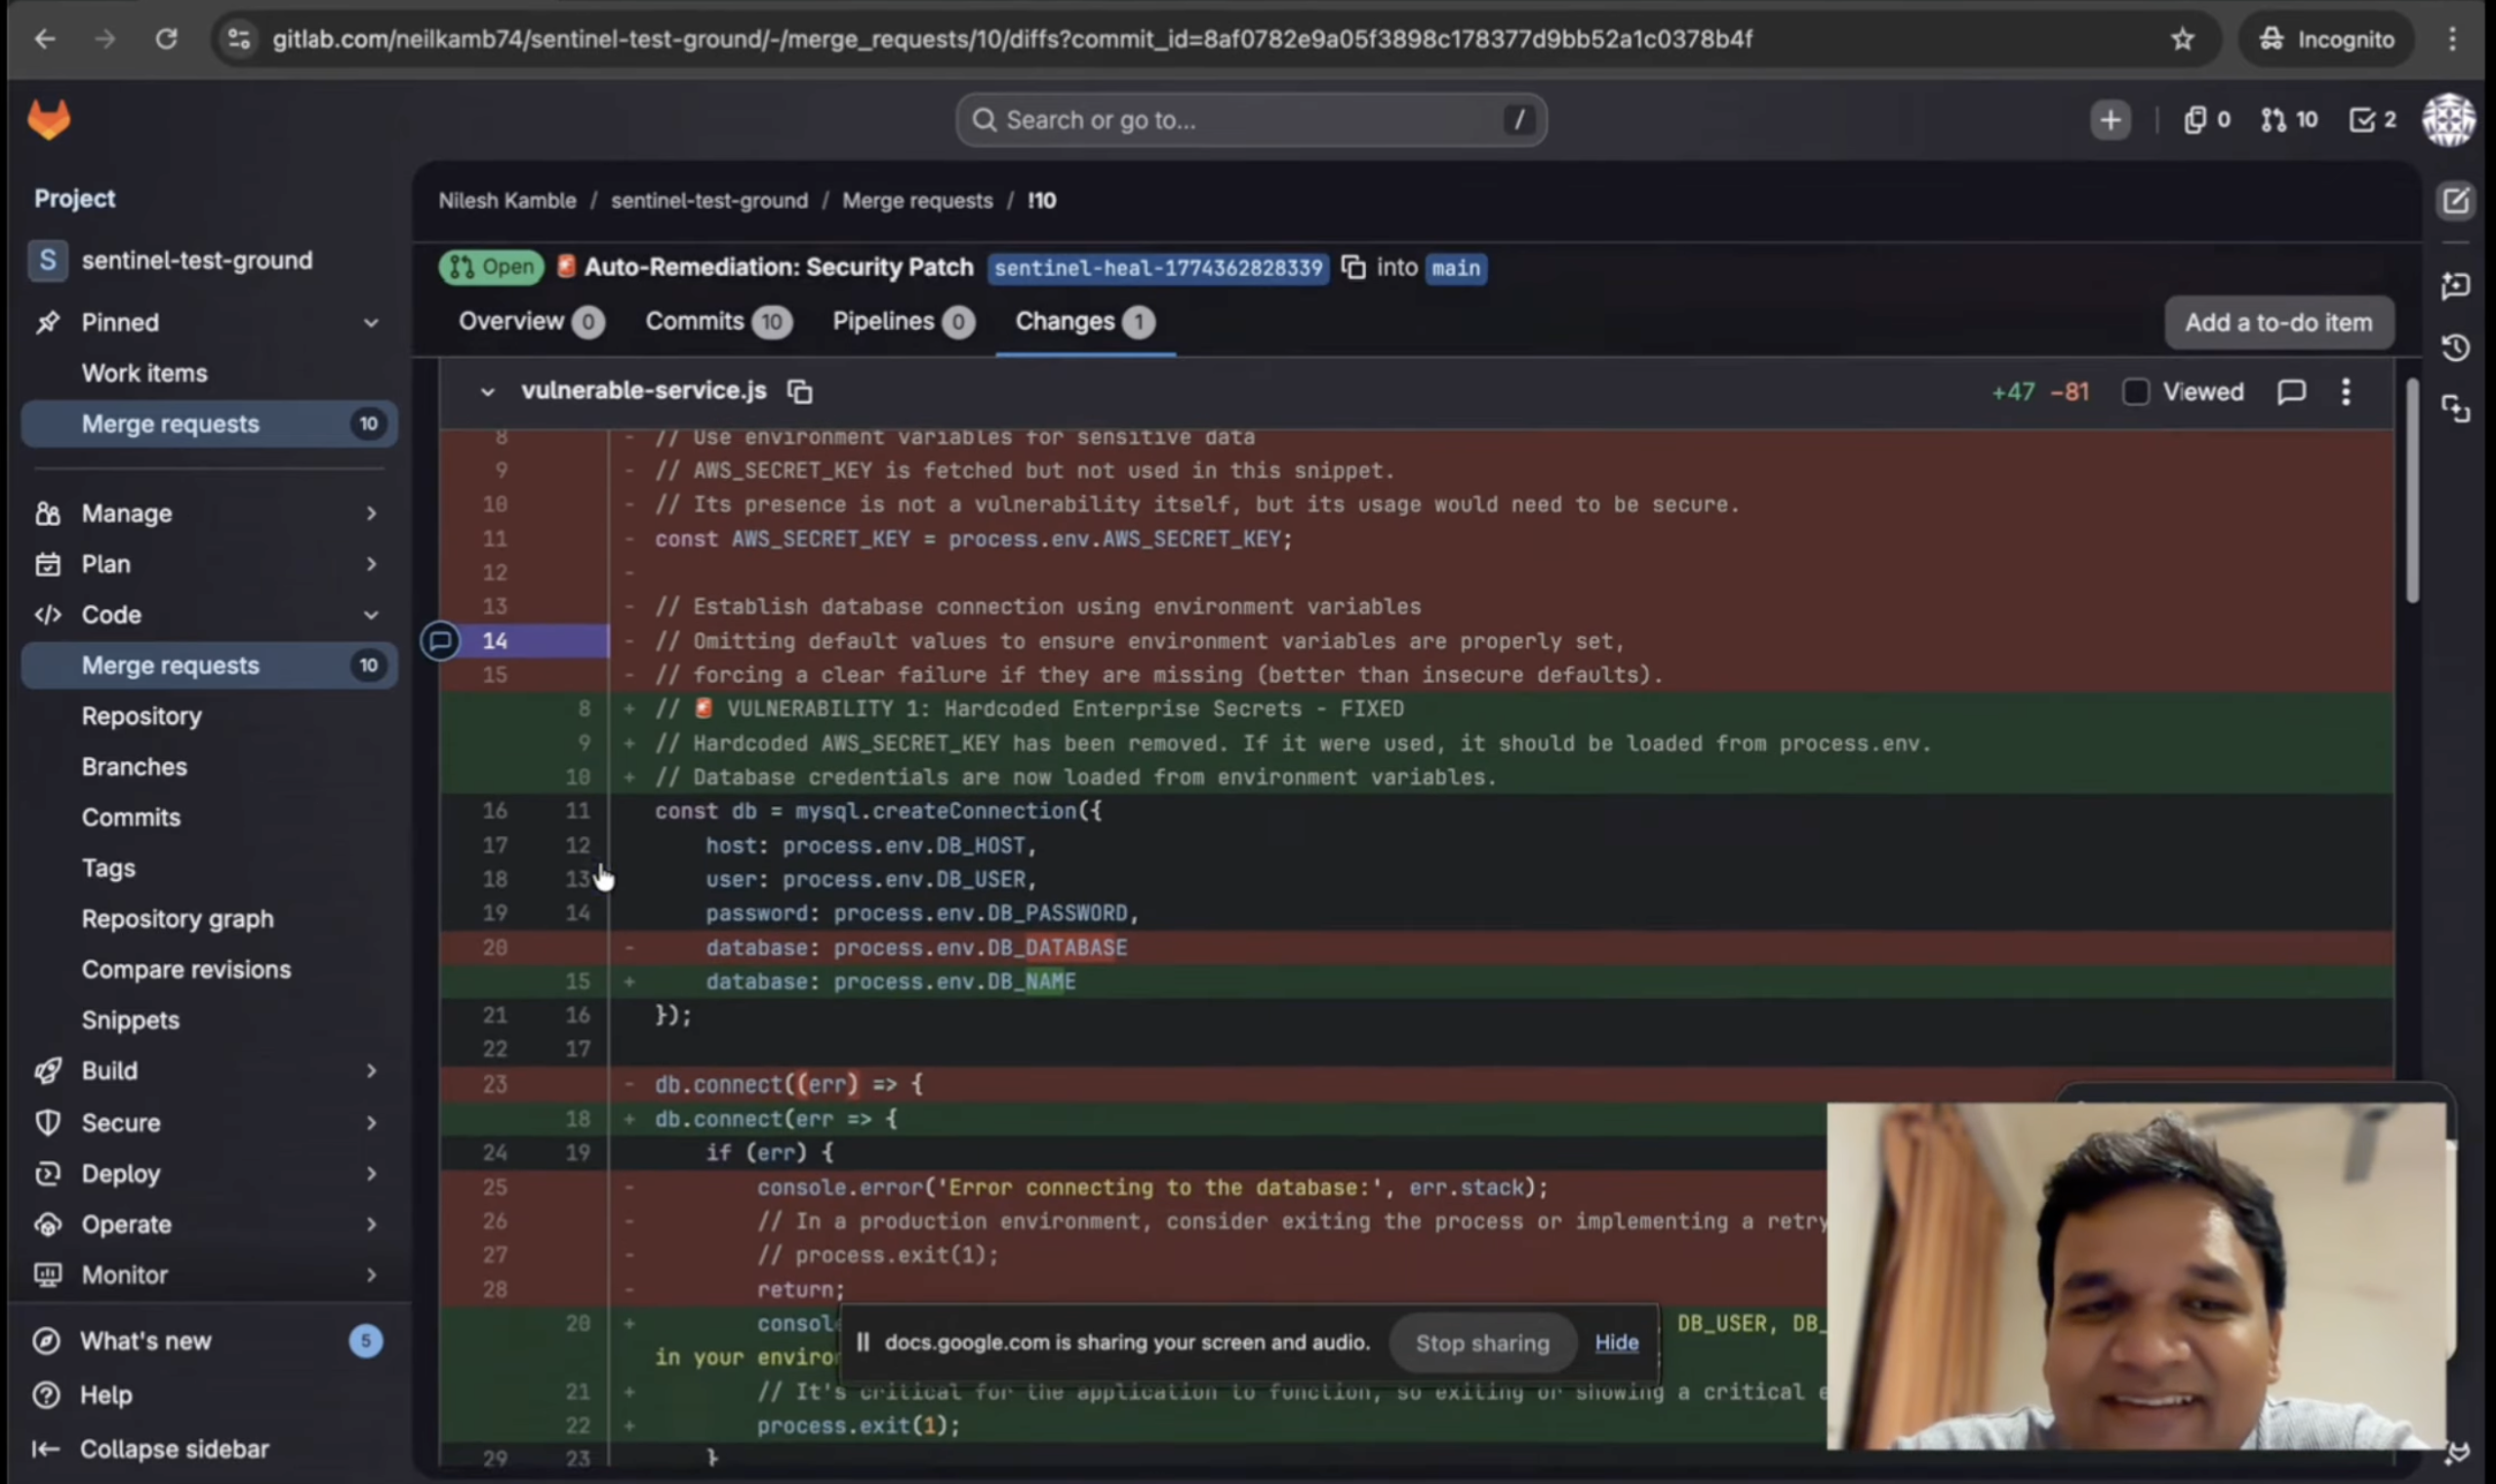Click the Search or go to field

[1250, 120]
